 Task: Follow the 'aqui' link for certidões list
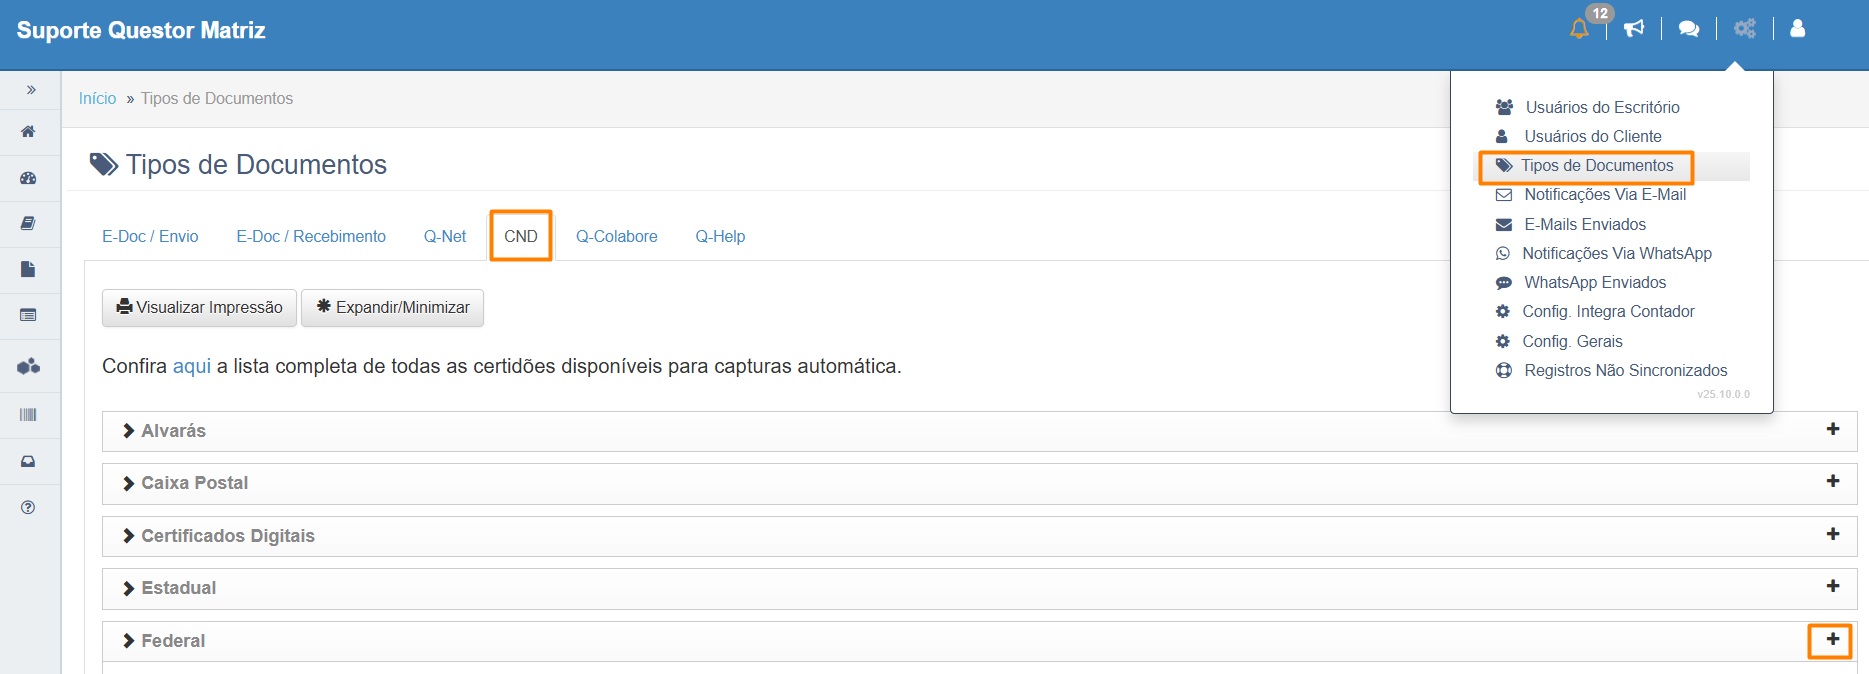pos(191,367)
